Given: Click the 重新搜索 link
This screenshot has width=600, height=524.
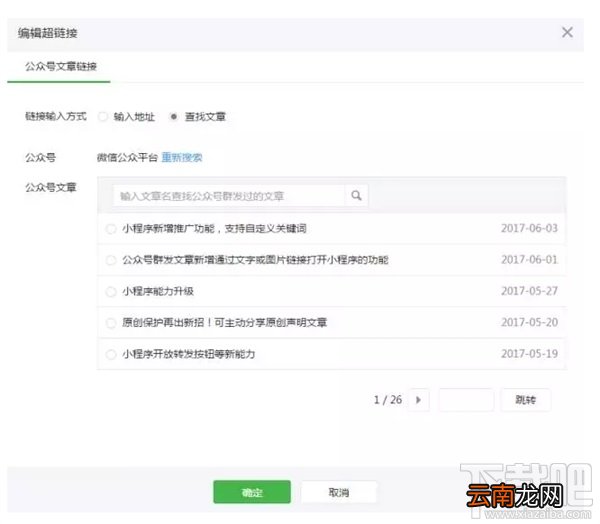Looking at the screenshot, I should pos(182,157).
